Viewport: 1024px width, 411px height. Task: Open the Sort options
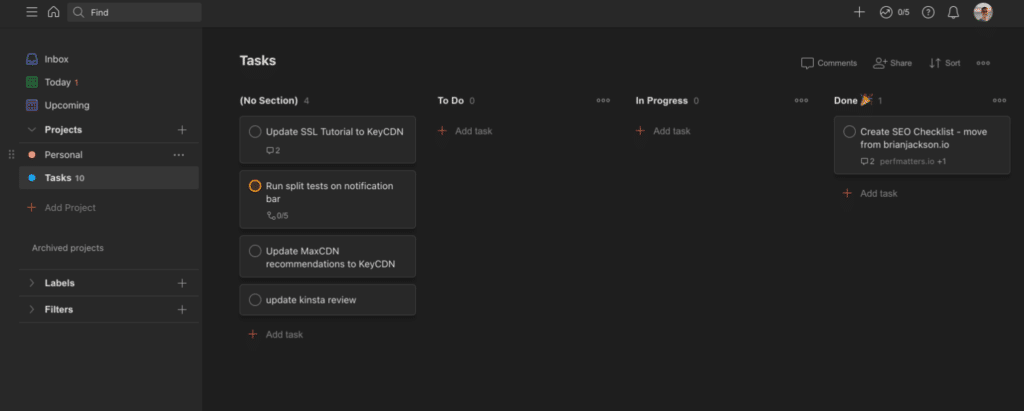(x=944, y=63)
